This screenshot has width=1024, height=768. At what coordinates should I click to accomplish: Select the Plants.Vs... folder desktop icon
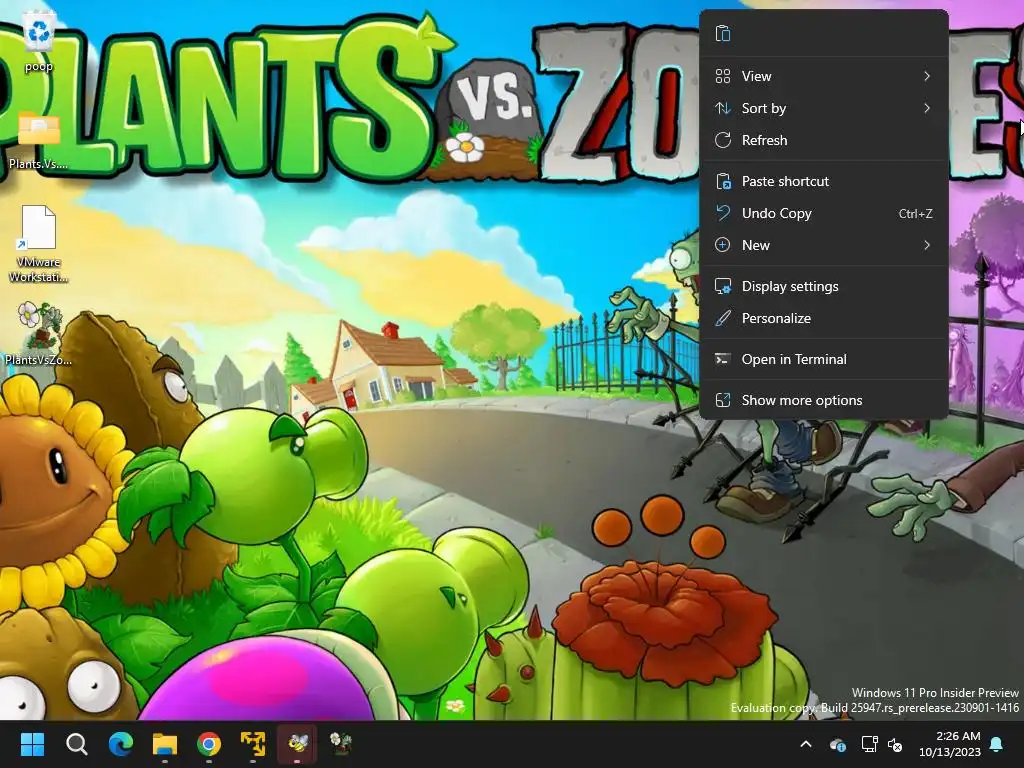pos(39,139)
